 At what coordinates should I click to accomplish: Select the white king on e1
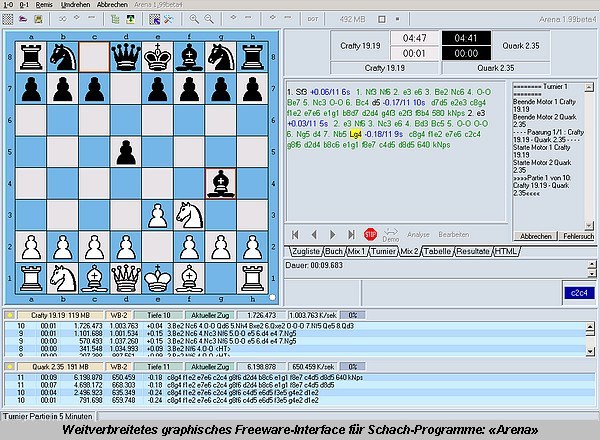(157, 278)
